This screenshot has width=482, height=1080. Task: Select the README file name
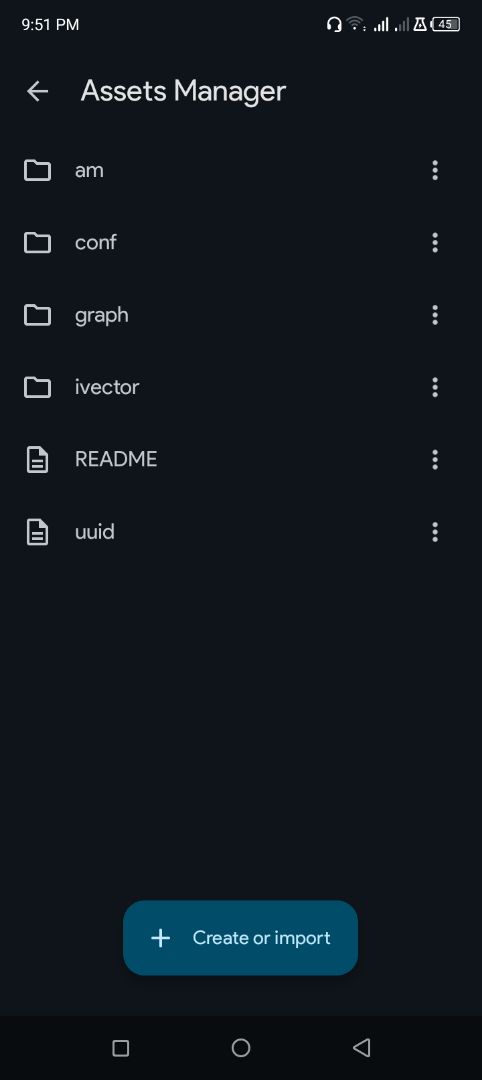116,459
